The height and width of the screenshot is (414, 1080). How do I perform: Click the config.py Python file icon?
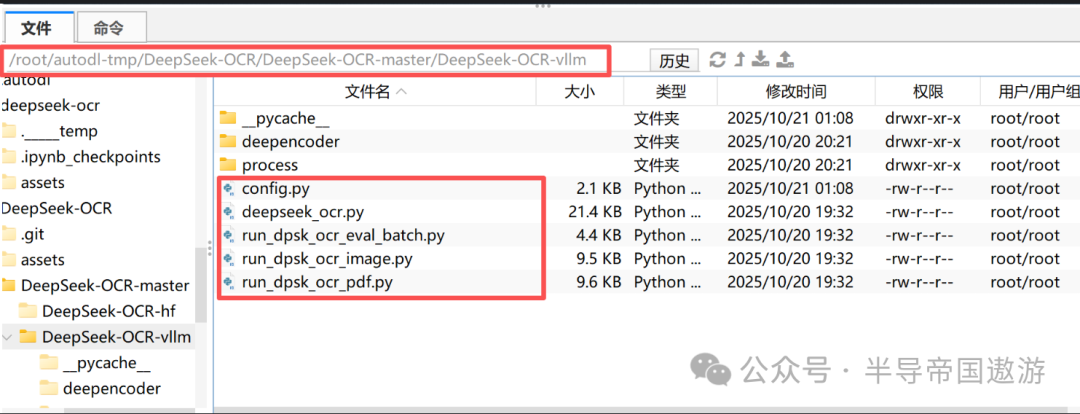229,188
